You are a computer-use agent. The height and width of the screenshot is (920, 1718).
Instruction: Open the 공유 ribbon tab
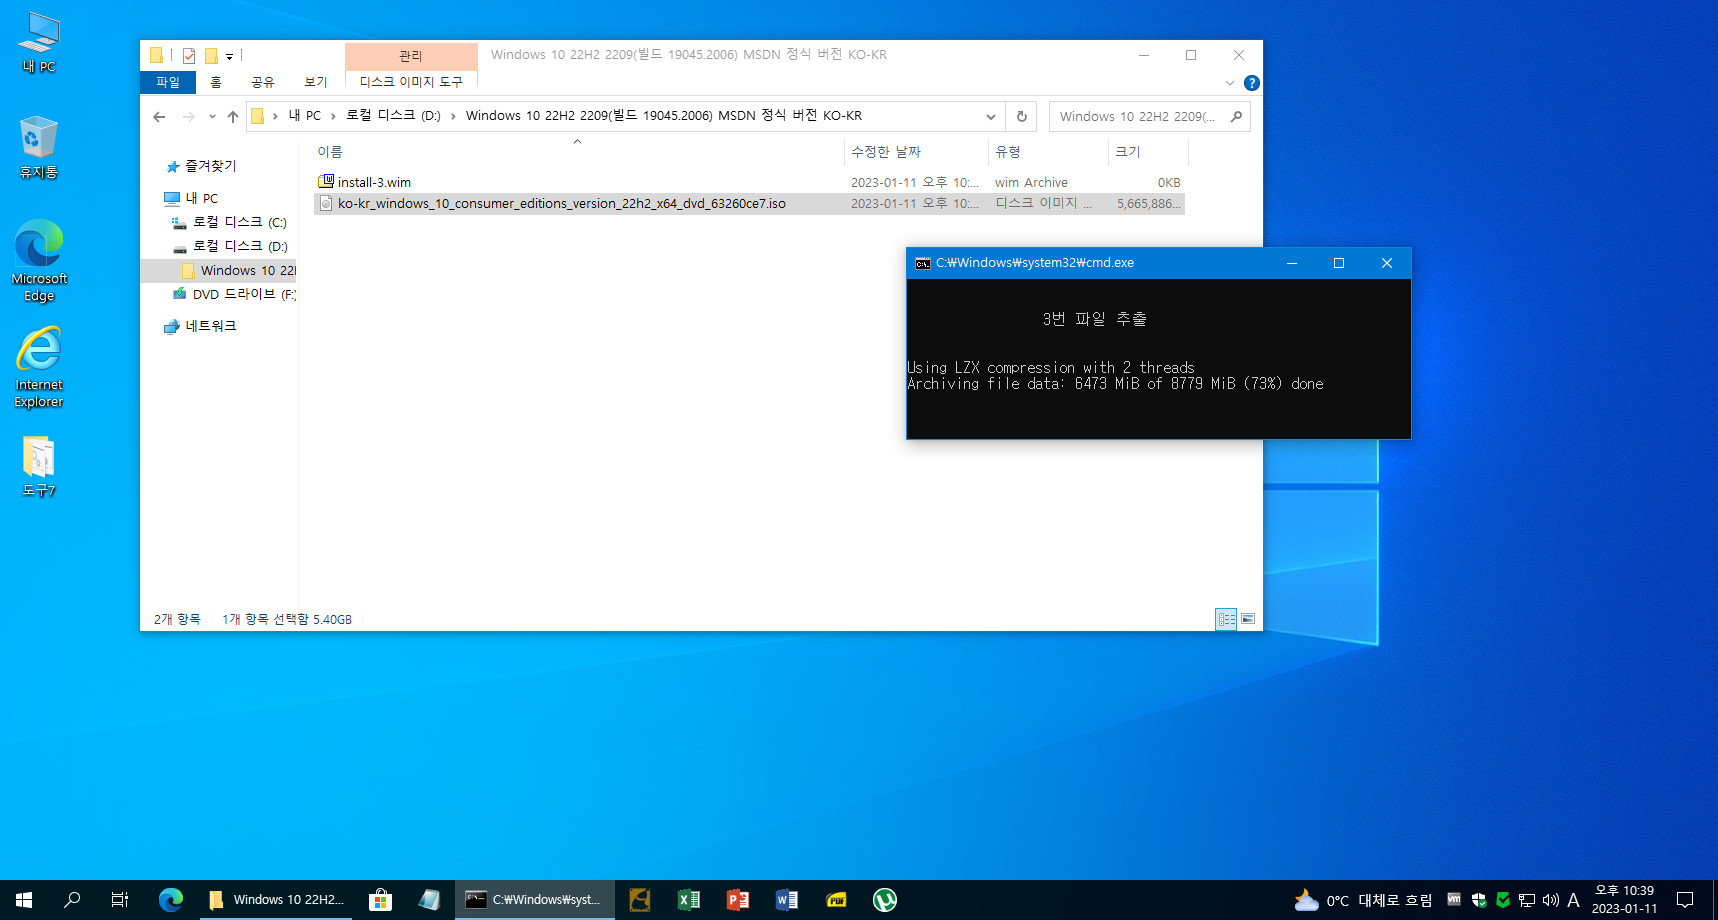click(x=263, y=82)
